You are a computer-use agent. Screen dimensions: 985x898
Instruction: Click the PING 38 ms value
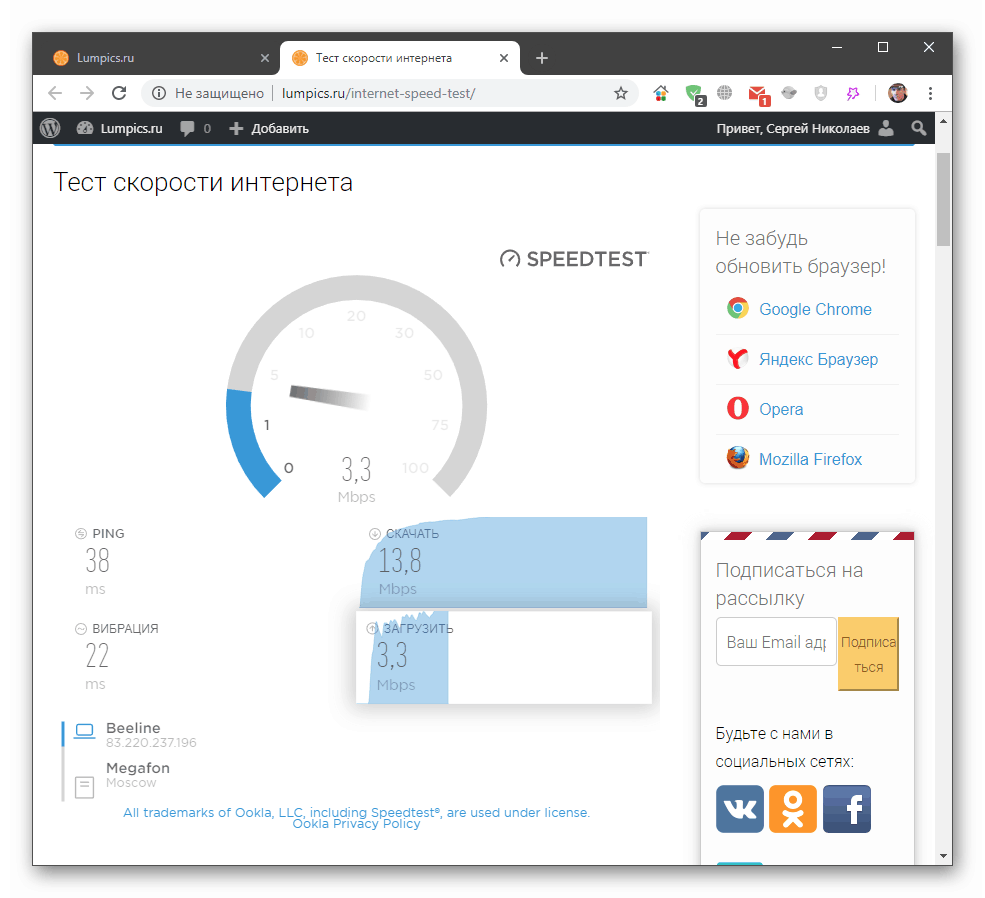coord(99,561)
